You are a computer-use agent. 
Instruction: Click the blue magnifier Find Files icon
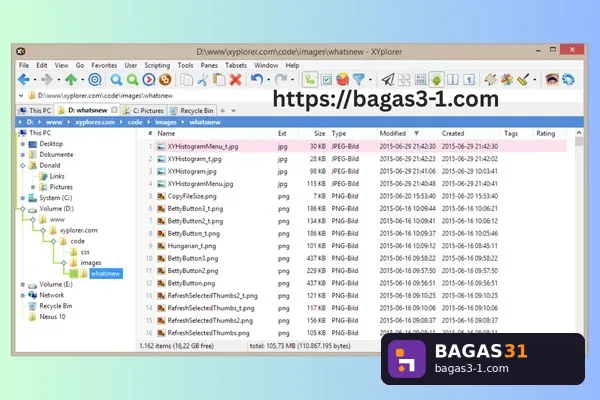pyautogui.click(x=116, y=80)
